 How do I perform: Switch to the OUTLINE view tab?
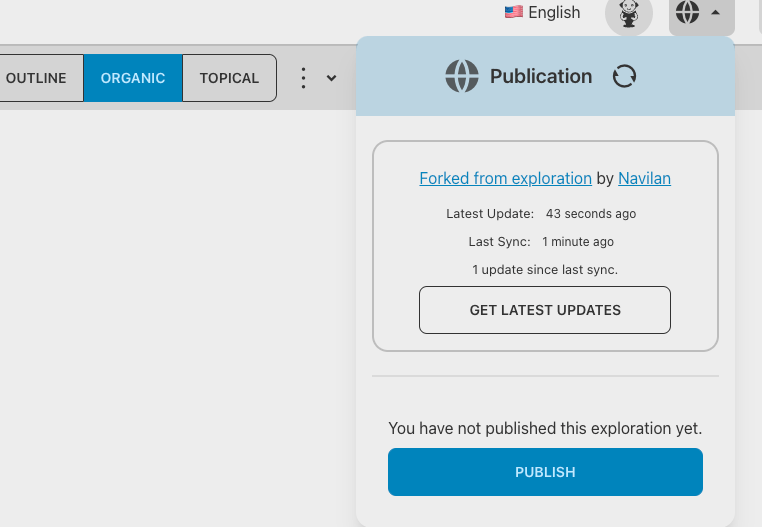(x=38, y=78)
